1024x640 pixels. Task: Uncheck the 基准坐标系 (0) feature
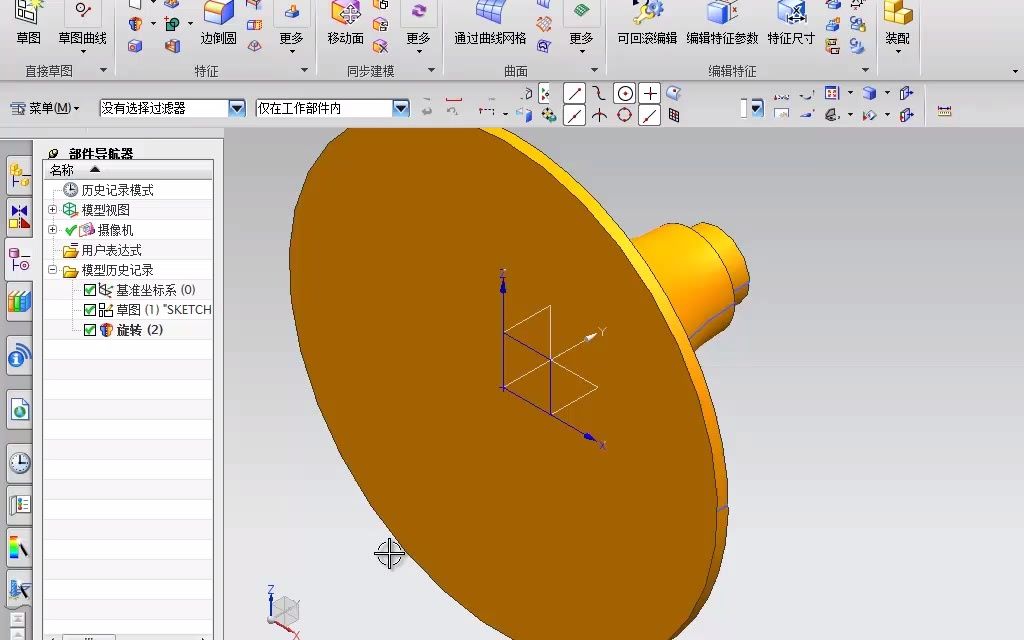coord(88,290)
